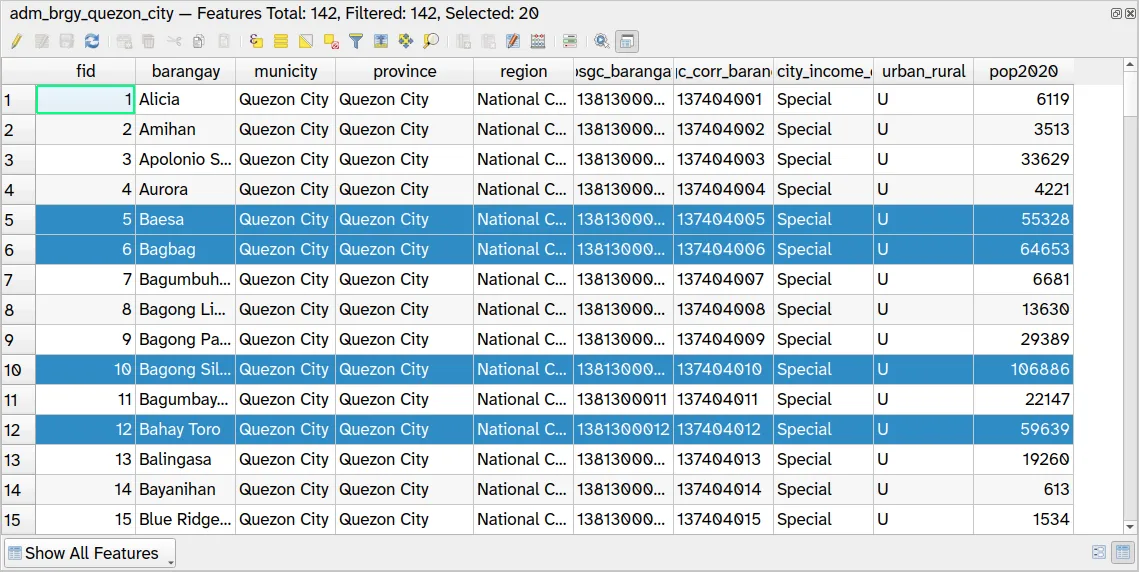Screen dimensions: 1139x572
Task: Click the psgc cell 1381300012
Action: tap(623, 430)
